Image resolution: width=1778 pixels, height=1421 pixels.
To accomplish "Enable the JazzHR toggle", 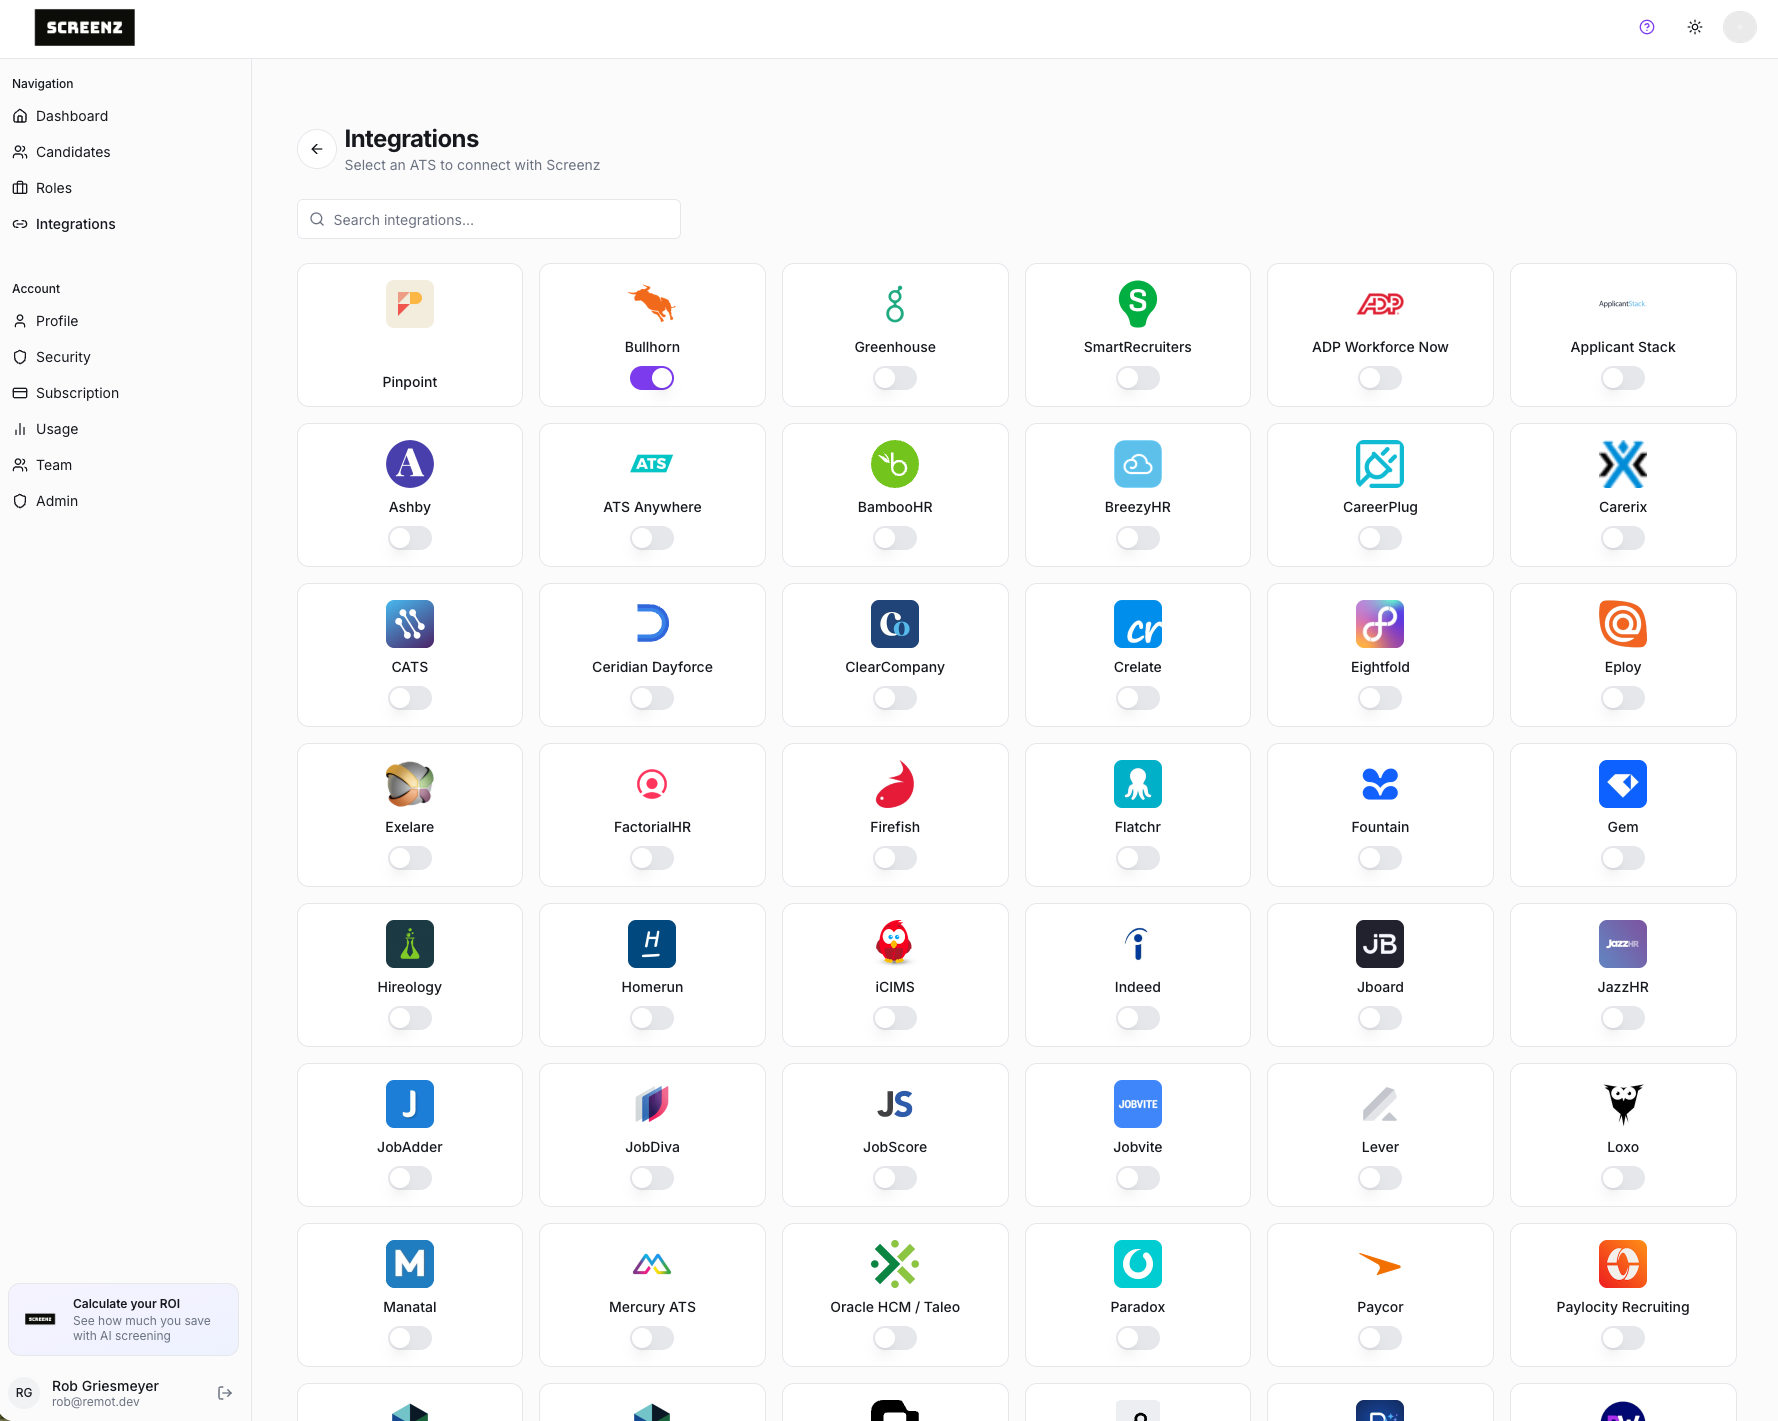I will 1623,1018.
